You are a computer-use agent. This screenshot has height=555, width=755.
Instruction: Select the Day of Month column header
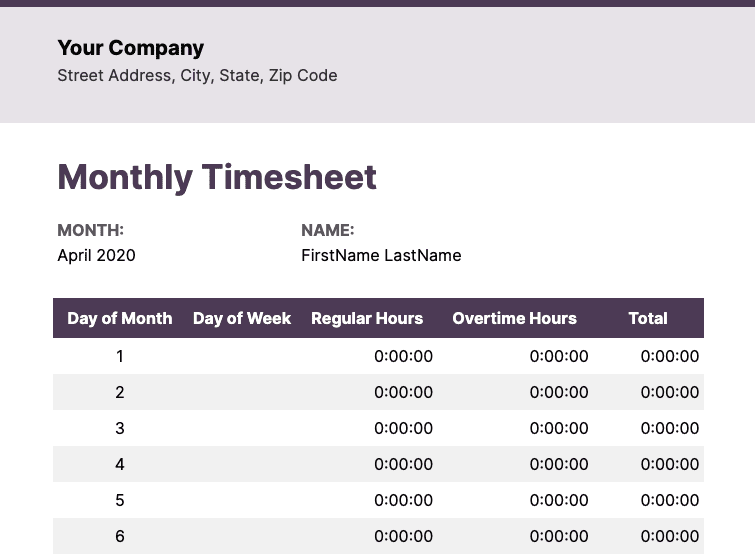(120, 318)
